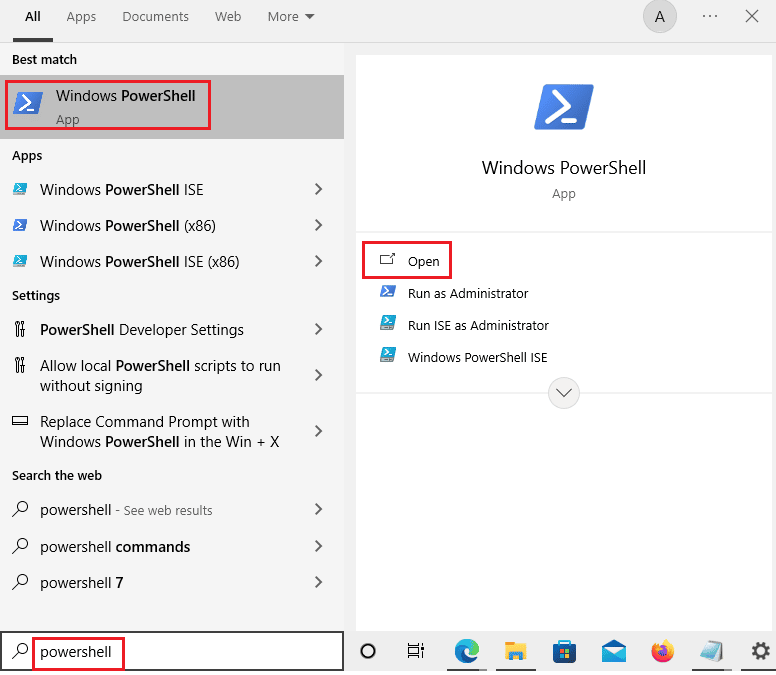Viewport: 776px width, 675px height.
Task: Click keyboard icon beside Replace Command Prompt
Action: [20, 421]
